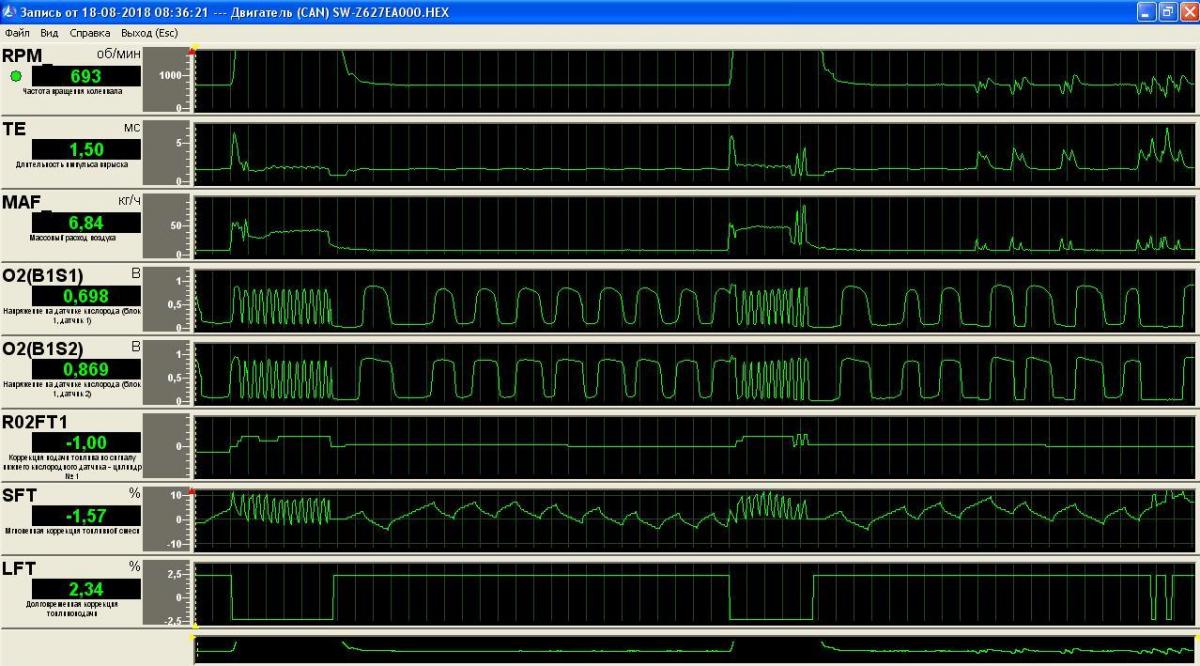Click the MAF graph scale showing 50
Image resolution: width=1200 pixels, height=666 pixels.
coord(166,226)
